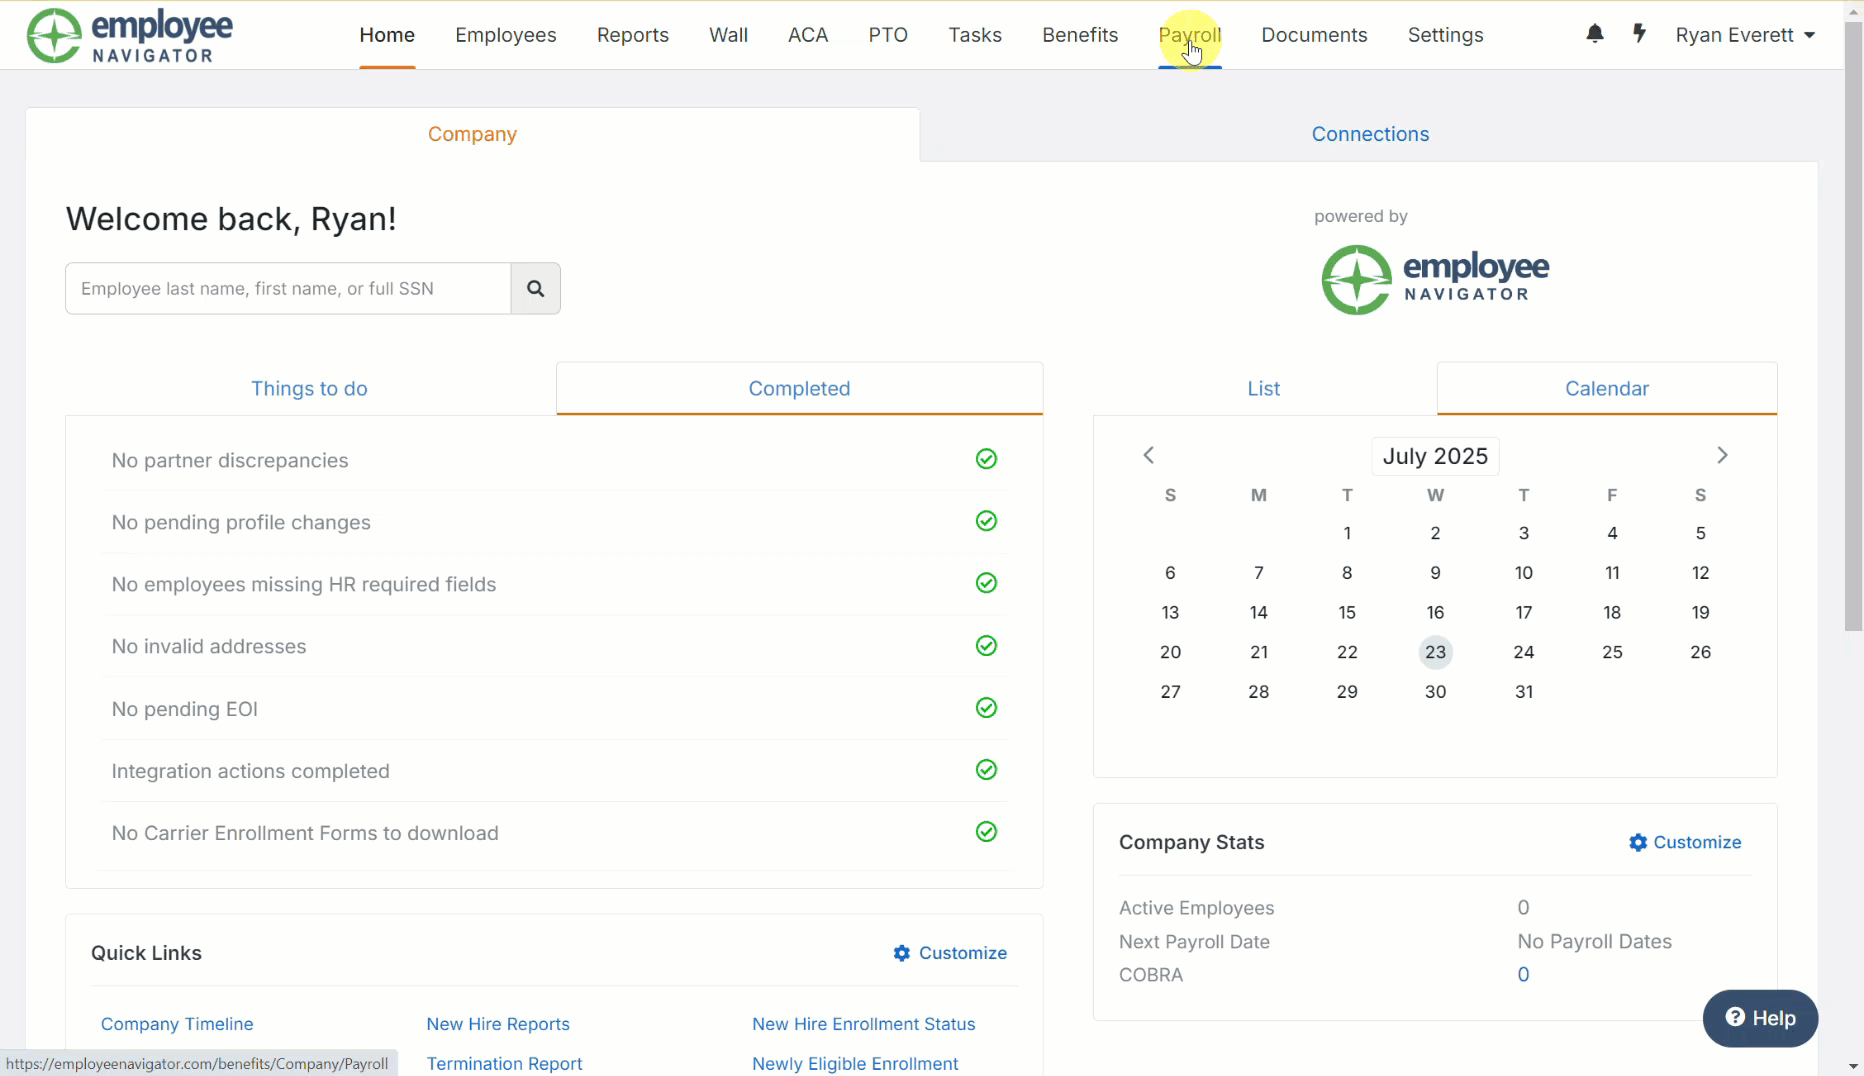The image size is (1864, 1076).
Task: Click the employee search input field
Action: tap(288, 288)
